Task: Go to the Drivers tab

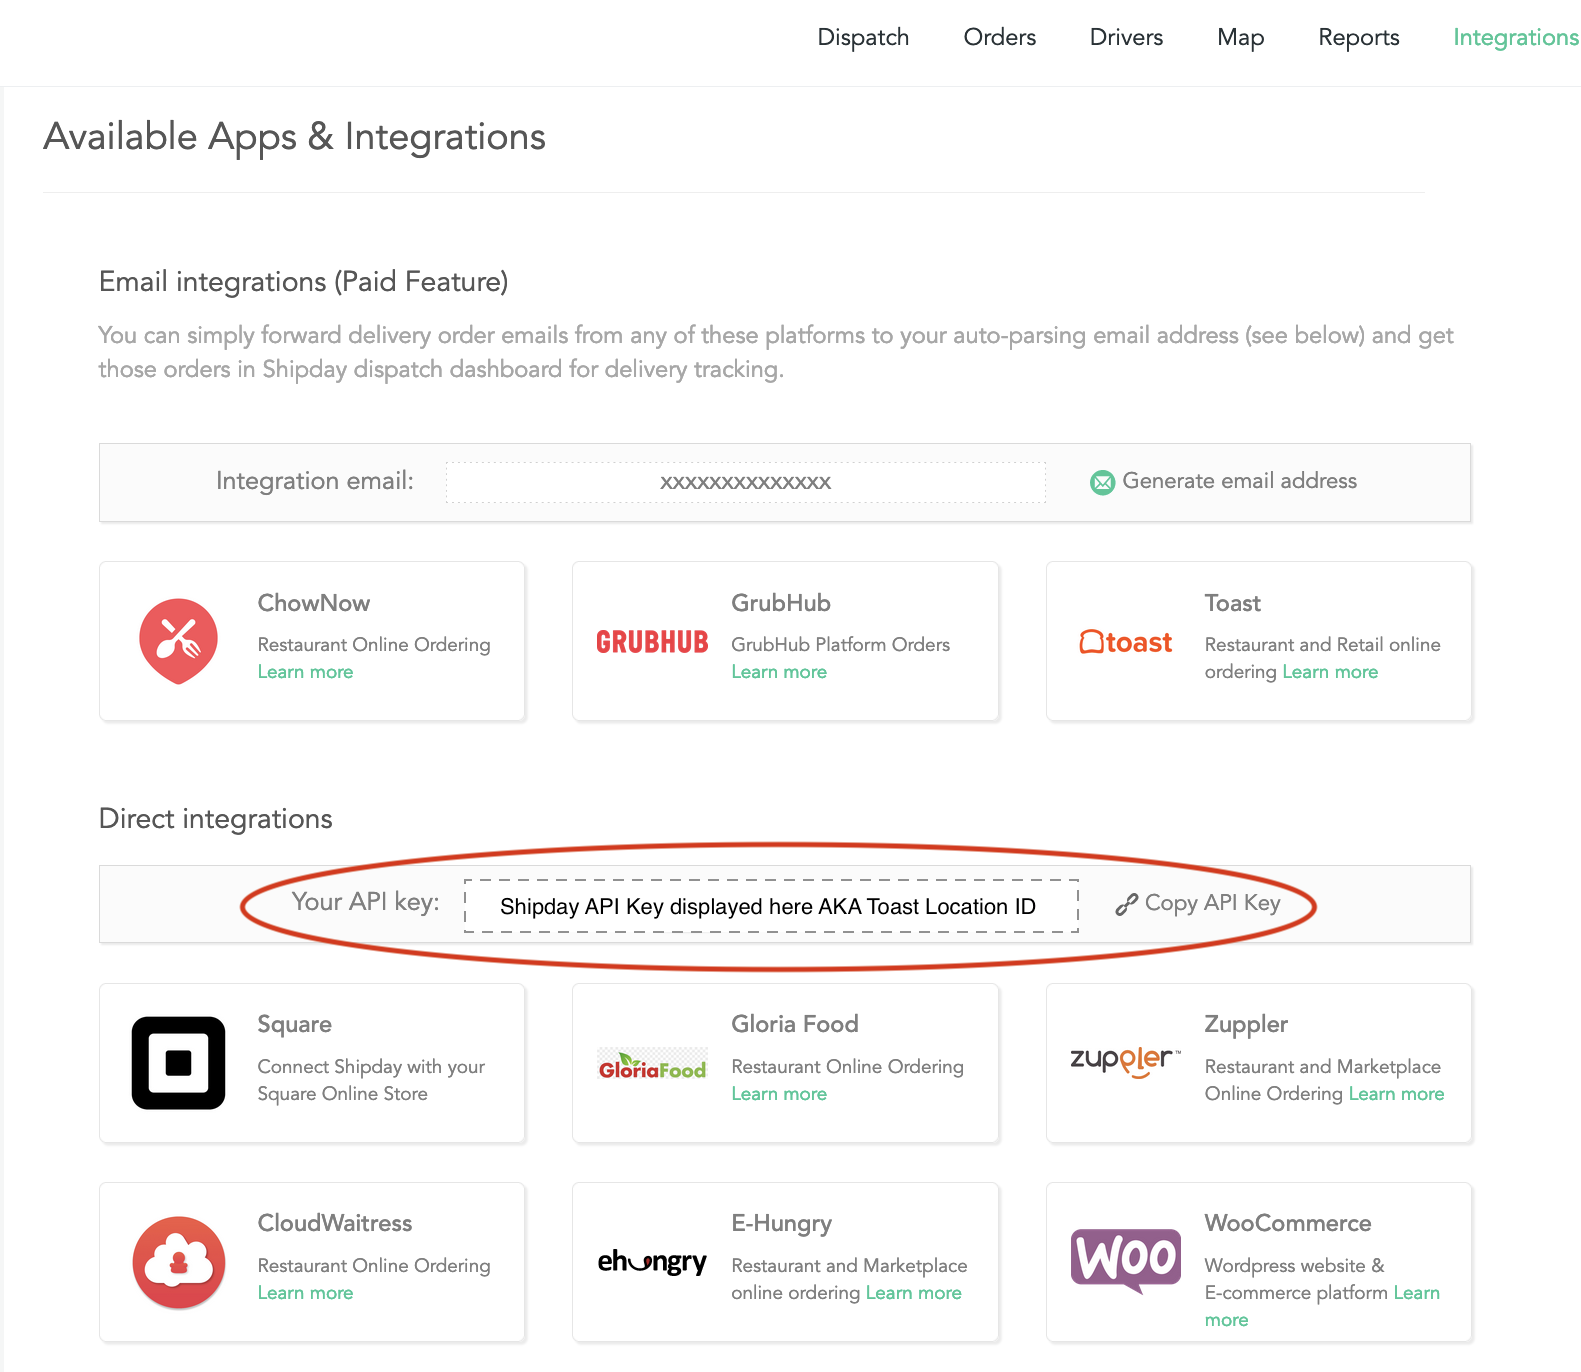Action: (x=1126, y=38)
